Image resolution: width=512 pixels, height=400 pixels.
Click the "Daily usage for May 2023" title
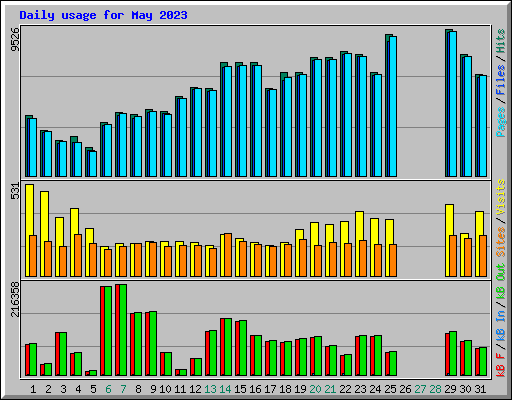[103, 15]
